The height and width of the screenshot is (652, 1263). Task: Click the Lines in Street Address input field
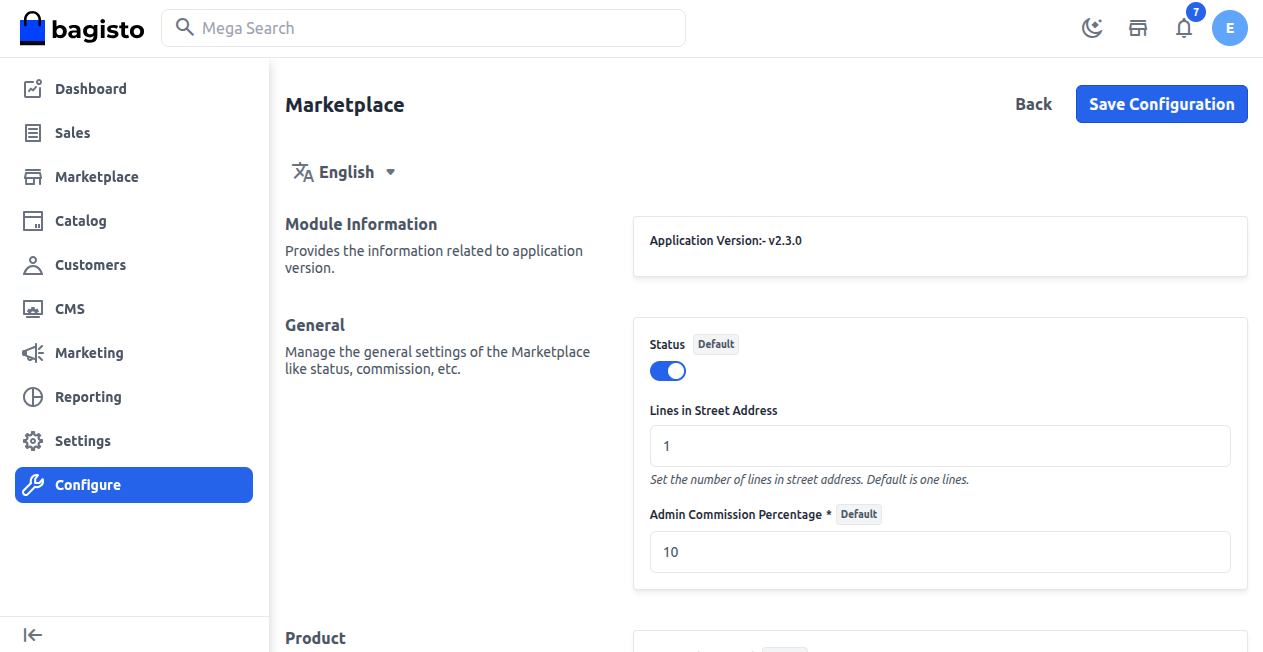[x=940, y=446]
